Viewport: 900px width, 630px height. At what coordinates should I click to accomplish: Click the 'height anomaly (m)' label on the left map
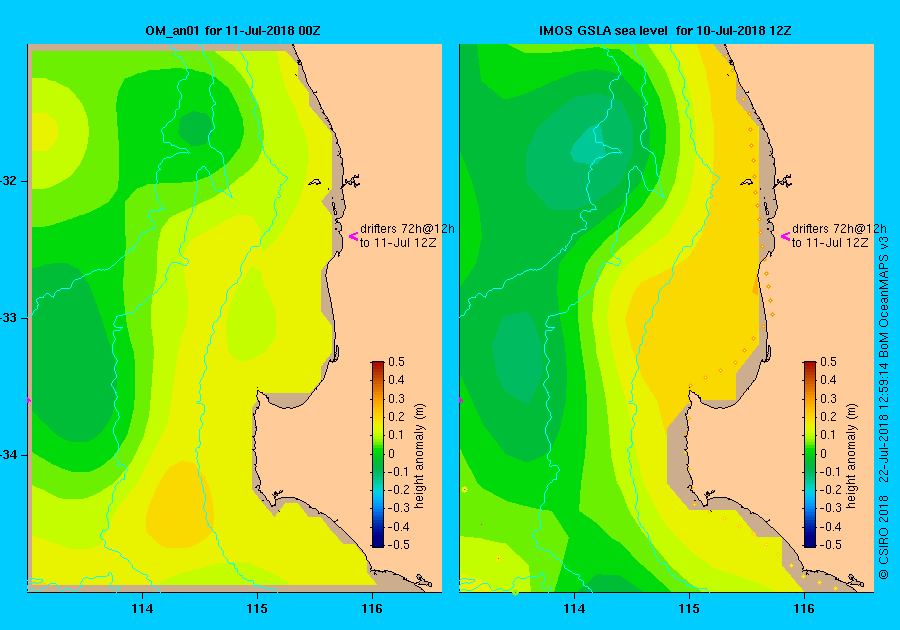pos(419,456)
